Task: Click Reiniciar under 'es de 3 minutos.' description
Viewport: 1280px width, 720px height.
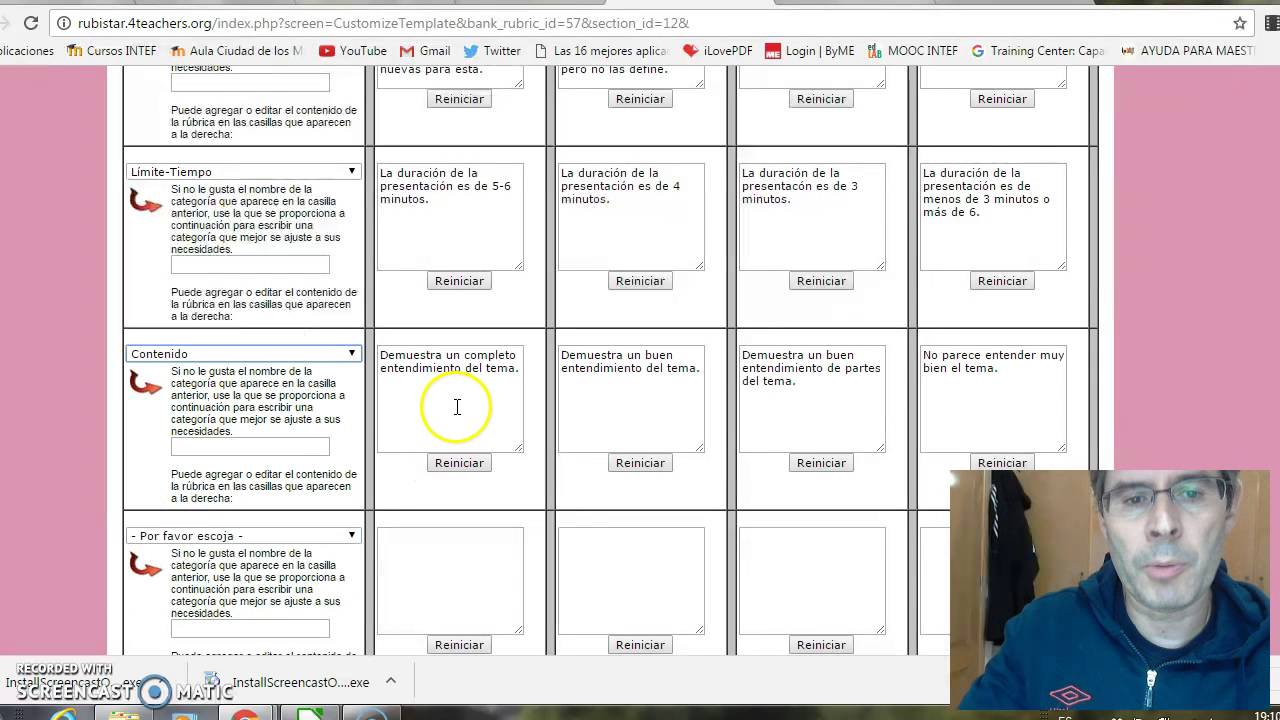Action: [821, 281]
